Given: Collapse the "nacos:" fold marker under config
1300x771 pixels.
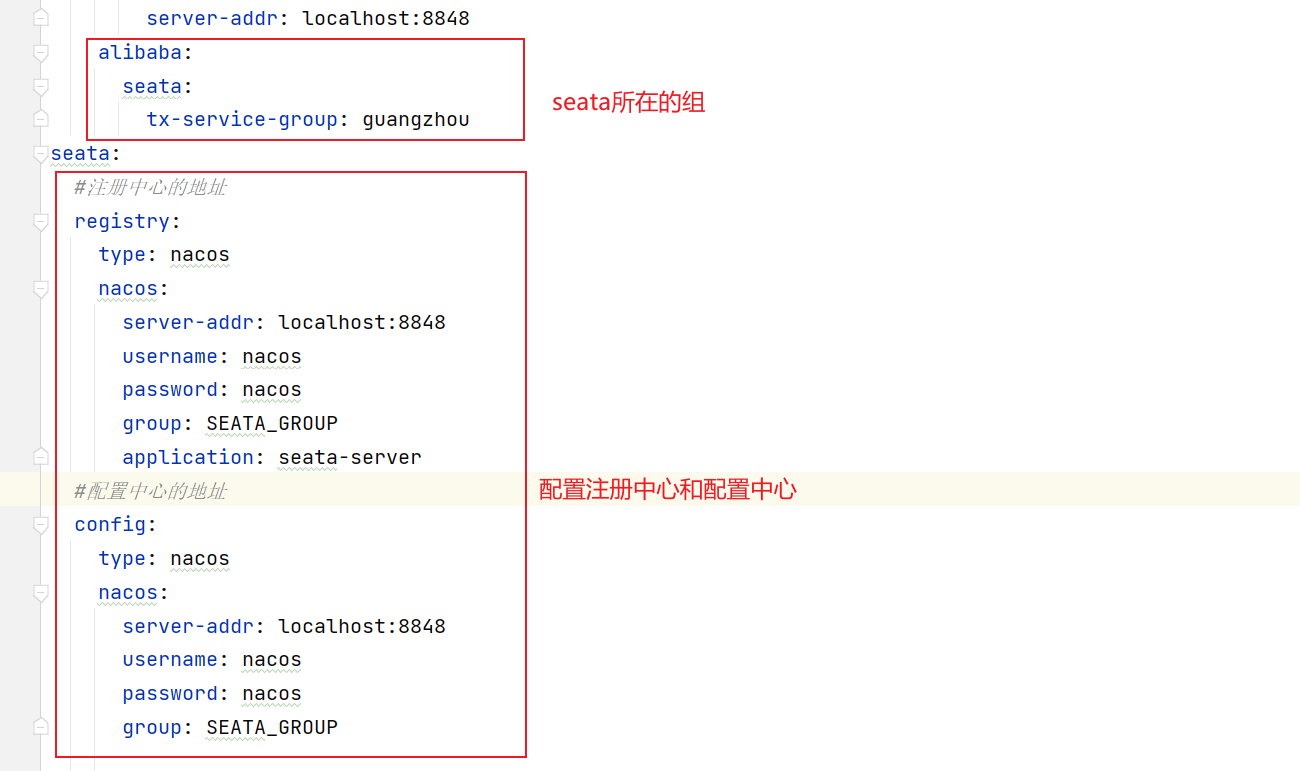Looking at the screenshot, I should (x=40, y=592).
